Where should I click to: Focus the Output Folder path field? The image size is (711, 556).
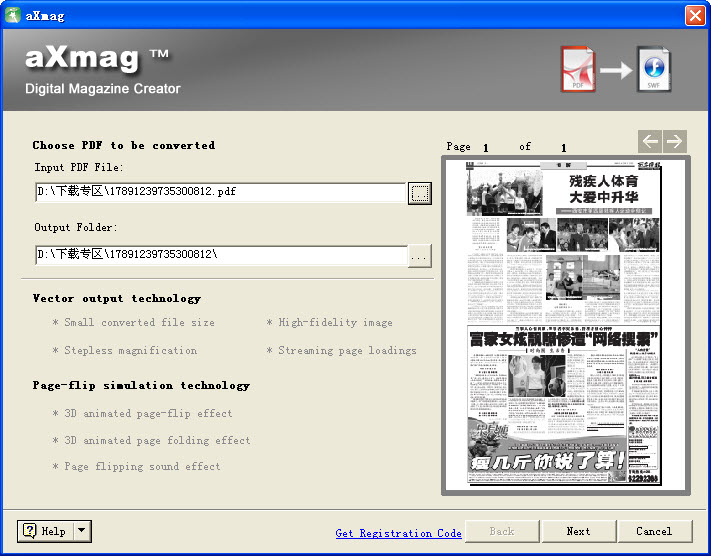[220, 255]
